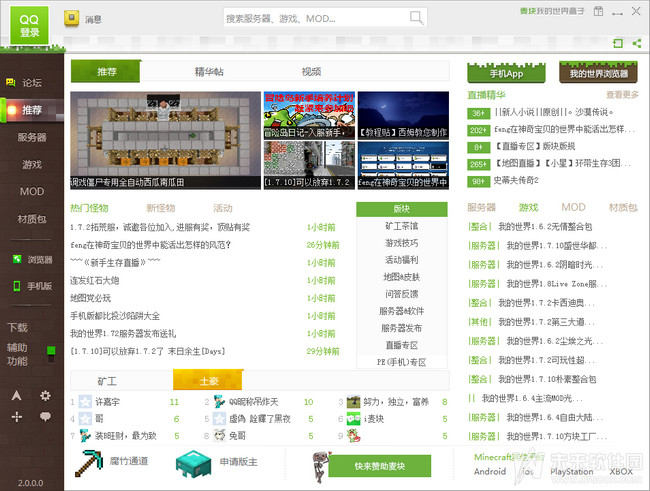Click the 查看更多 link
650x491 pixels.
coord(621,95)
